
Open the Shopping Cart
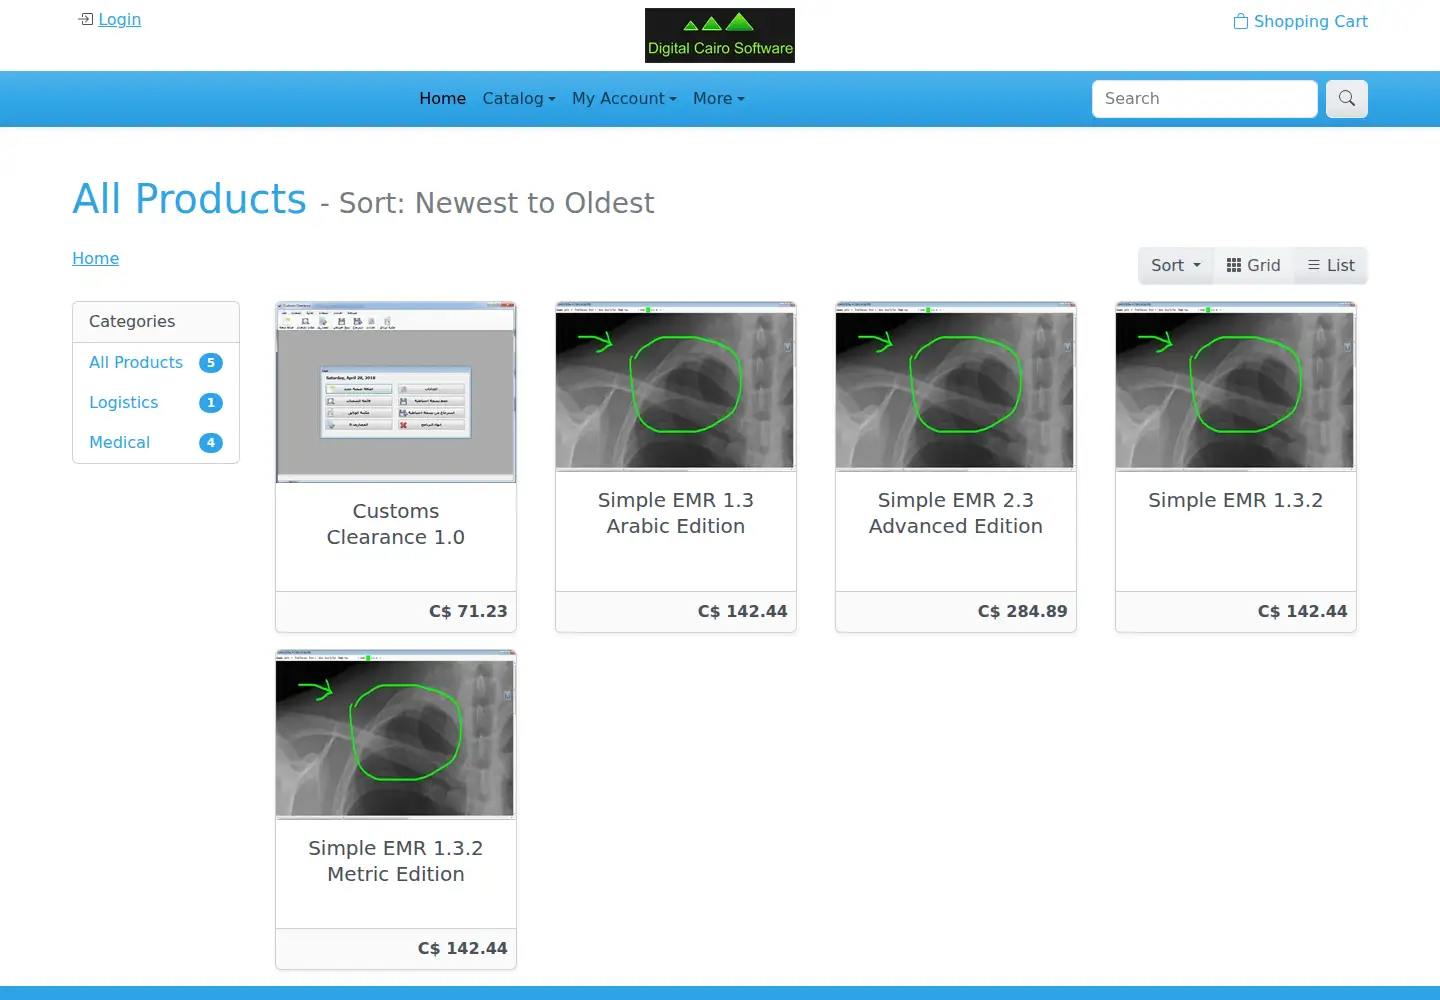(1300, 21)
